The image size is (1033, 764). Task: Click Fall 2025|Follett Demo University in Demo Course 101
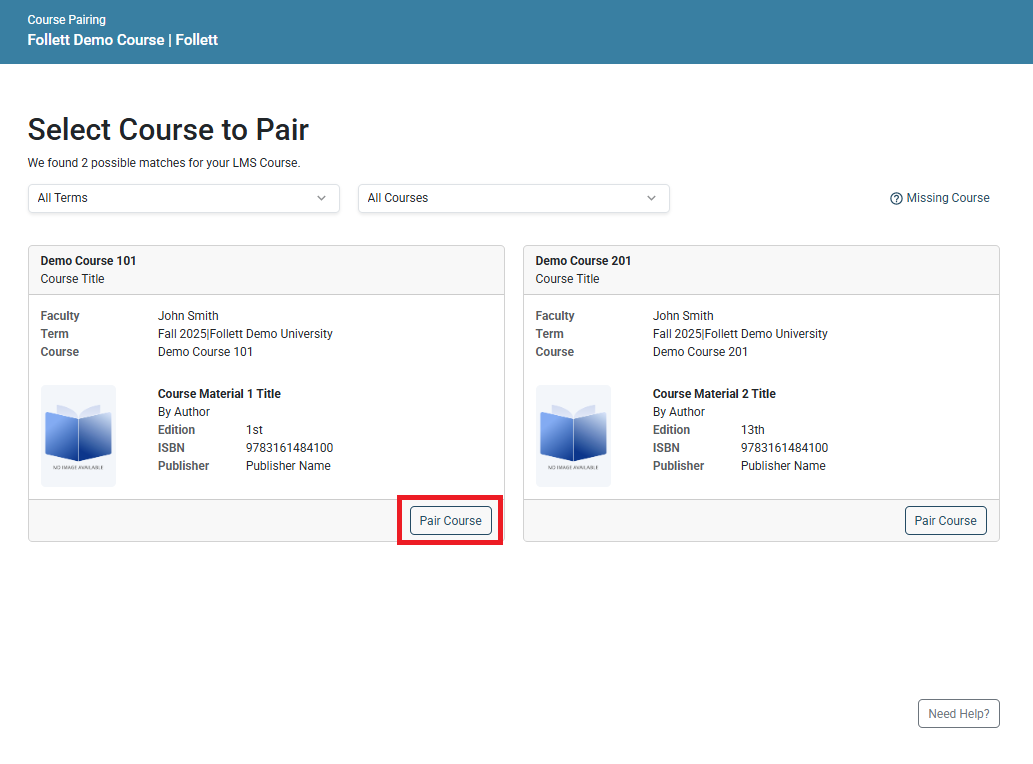click(245, 333)
